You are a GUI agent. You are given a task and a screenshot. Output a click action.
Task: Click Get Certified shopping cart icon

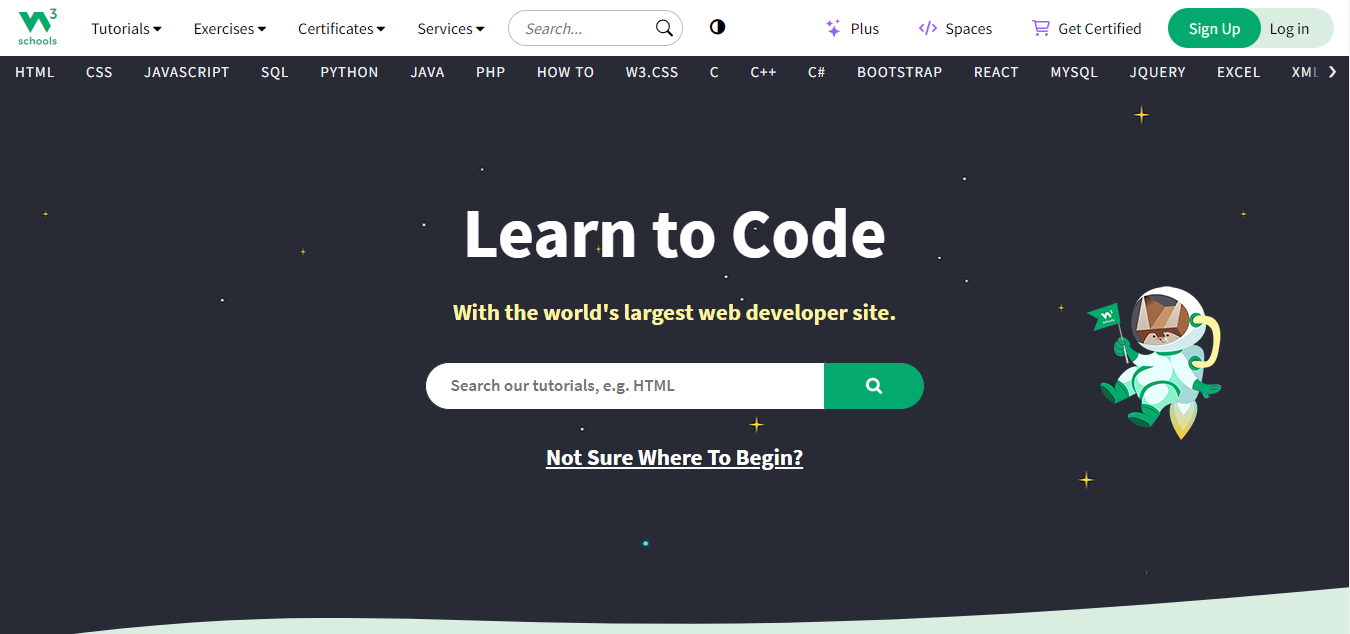[1041, 28]
